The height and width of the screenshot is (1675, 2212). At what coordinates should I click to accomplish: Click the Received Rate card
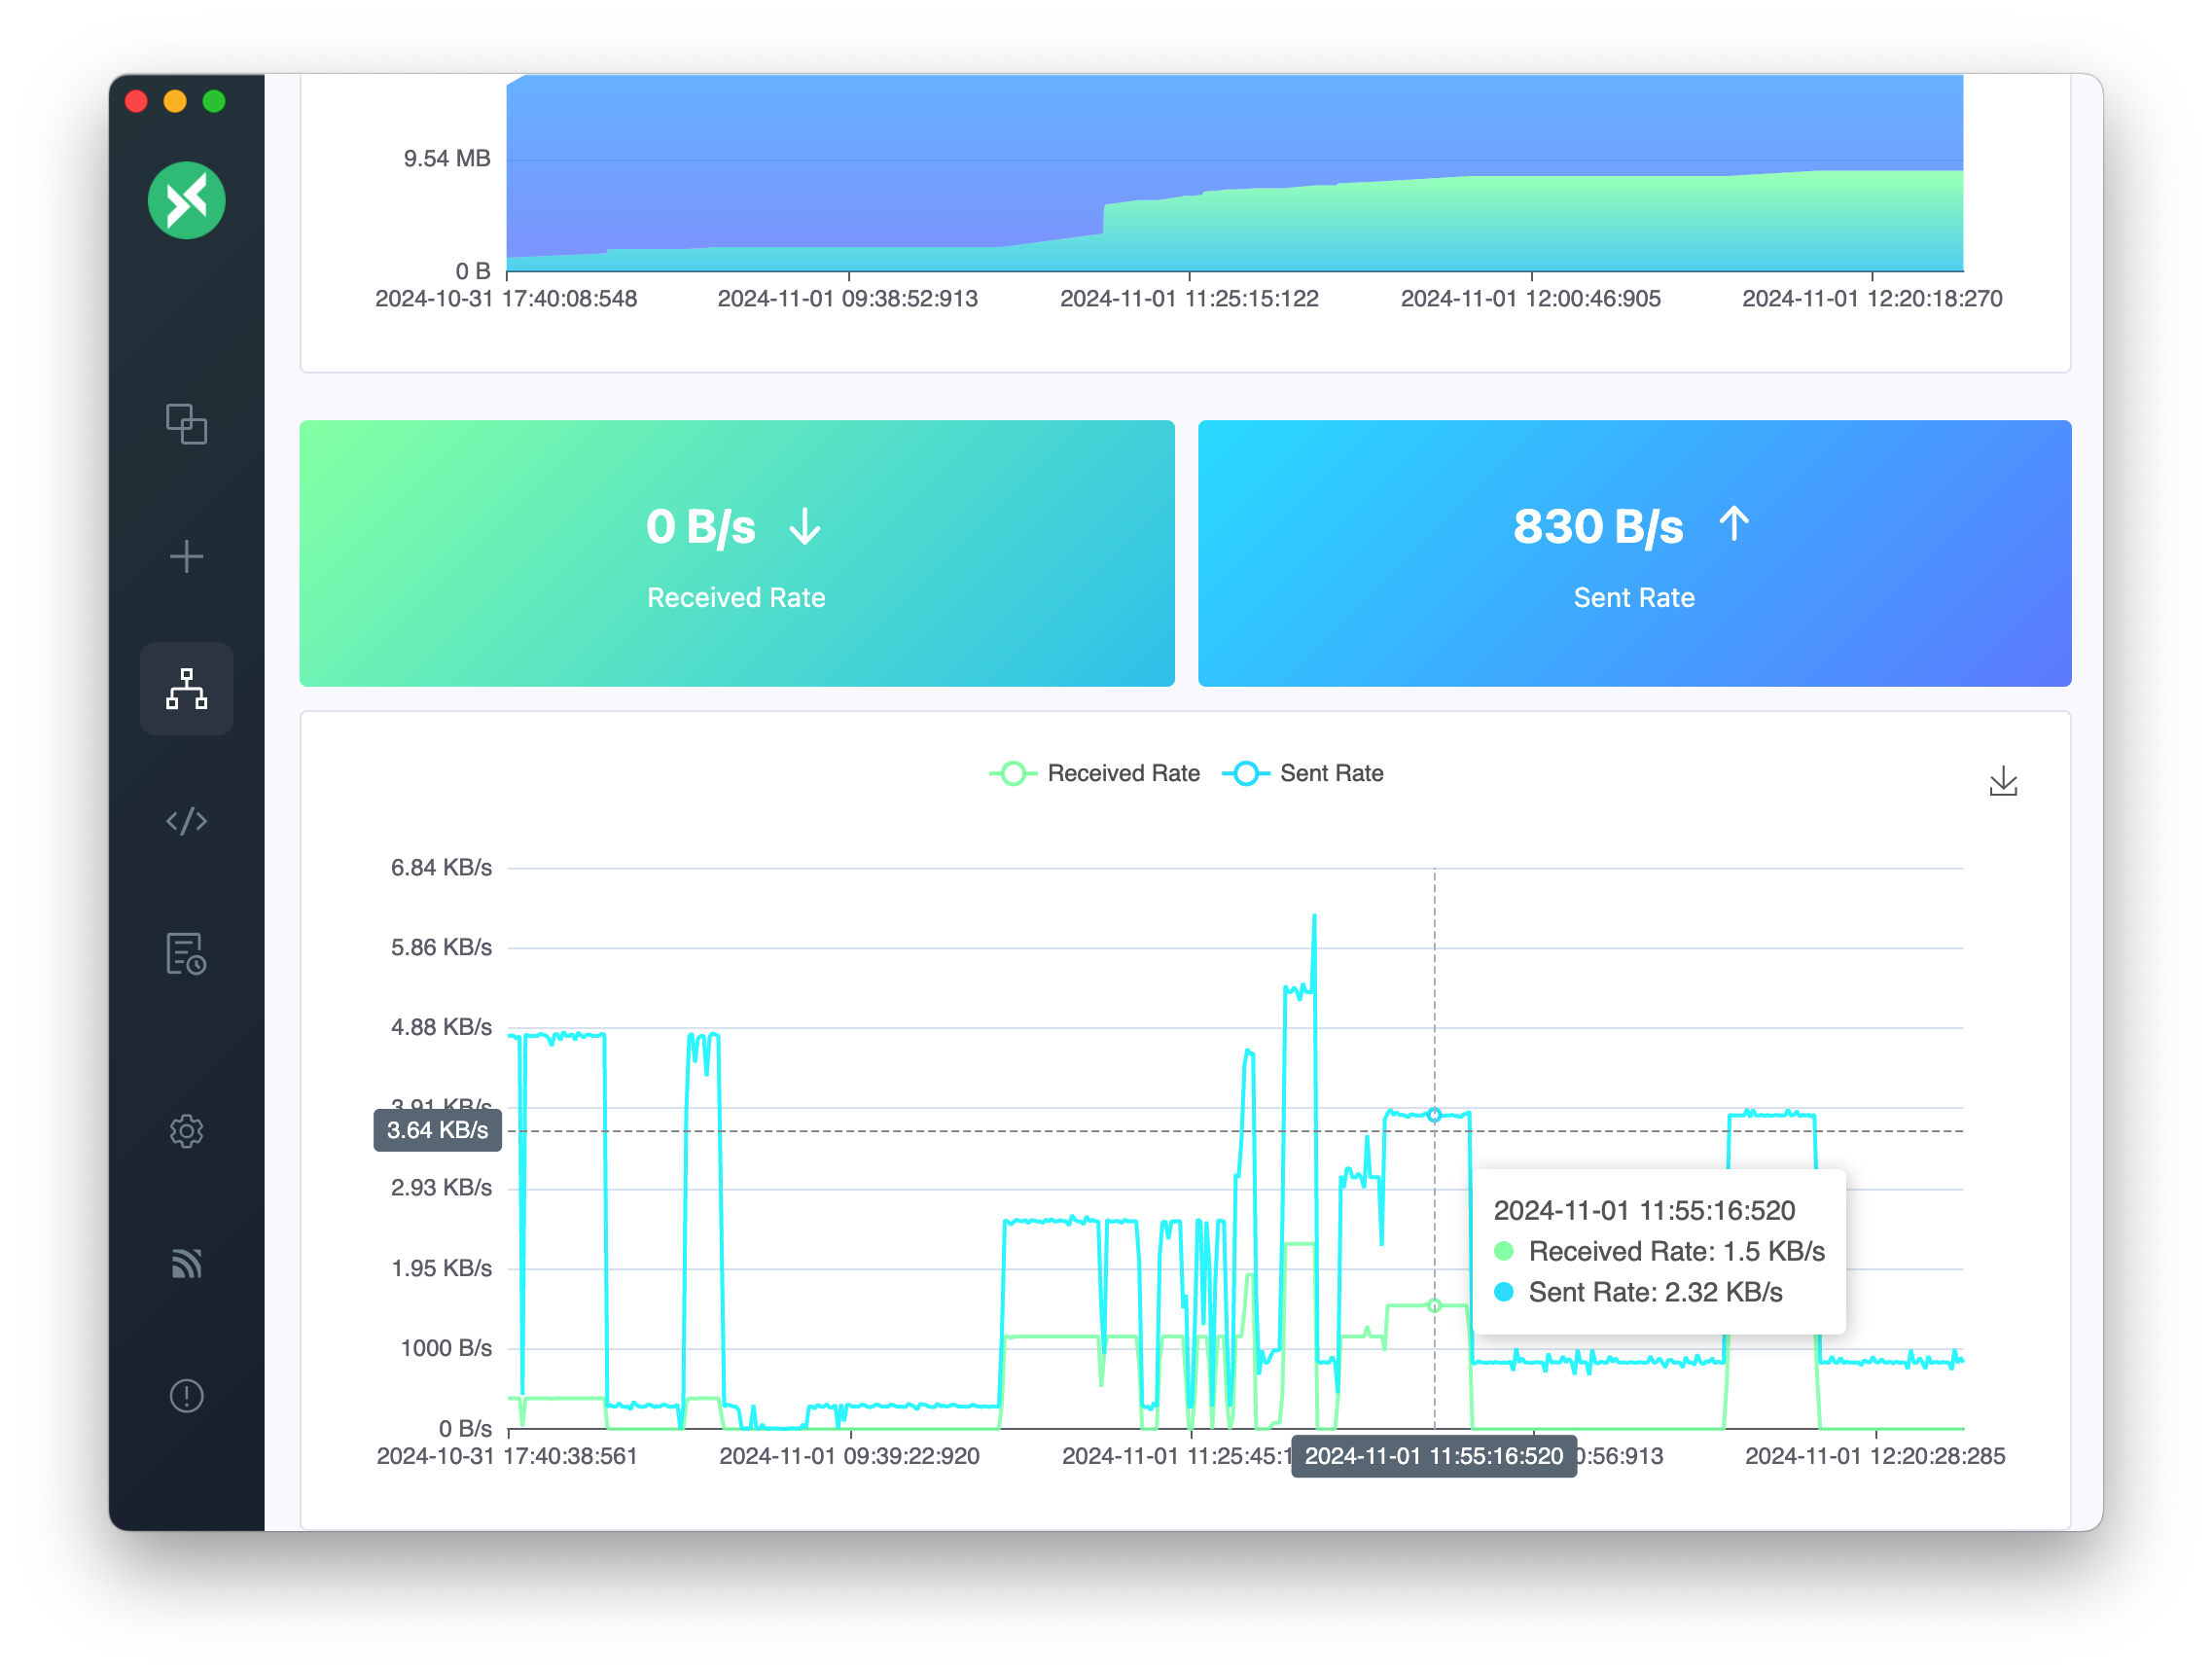tap(736, 553)
